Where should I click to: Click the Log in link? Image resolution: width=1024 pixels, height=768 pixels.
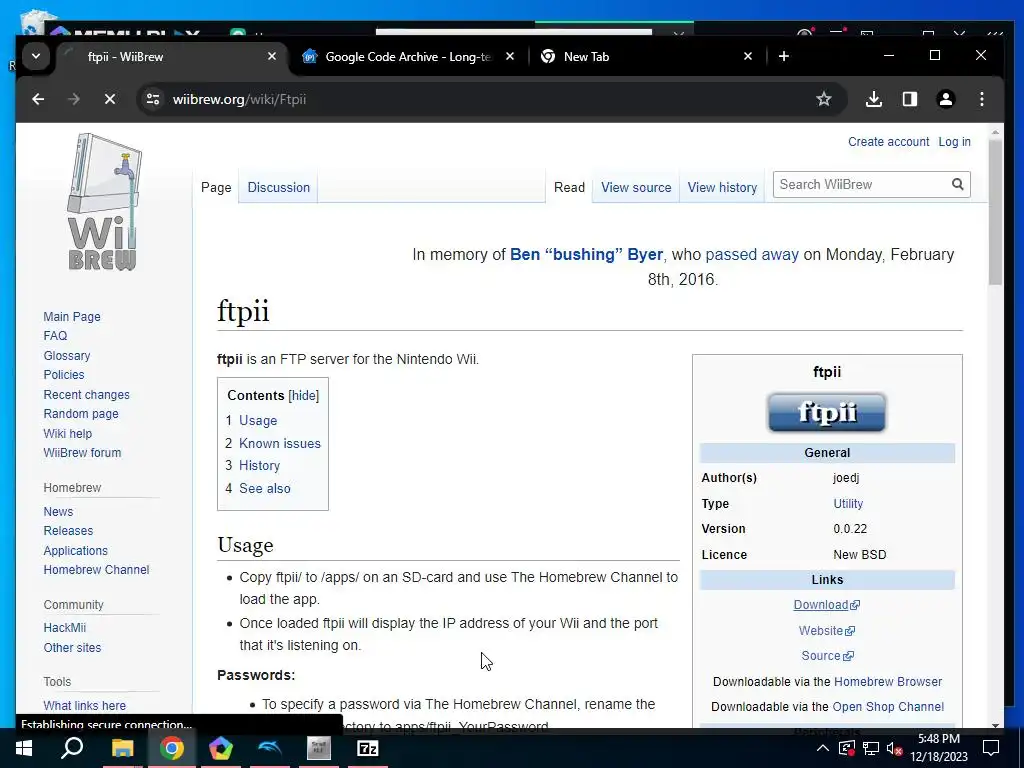tap(954, 142)
